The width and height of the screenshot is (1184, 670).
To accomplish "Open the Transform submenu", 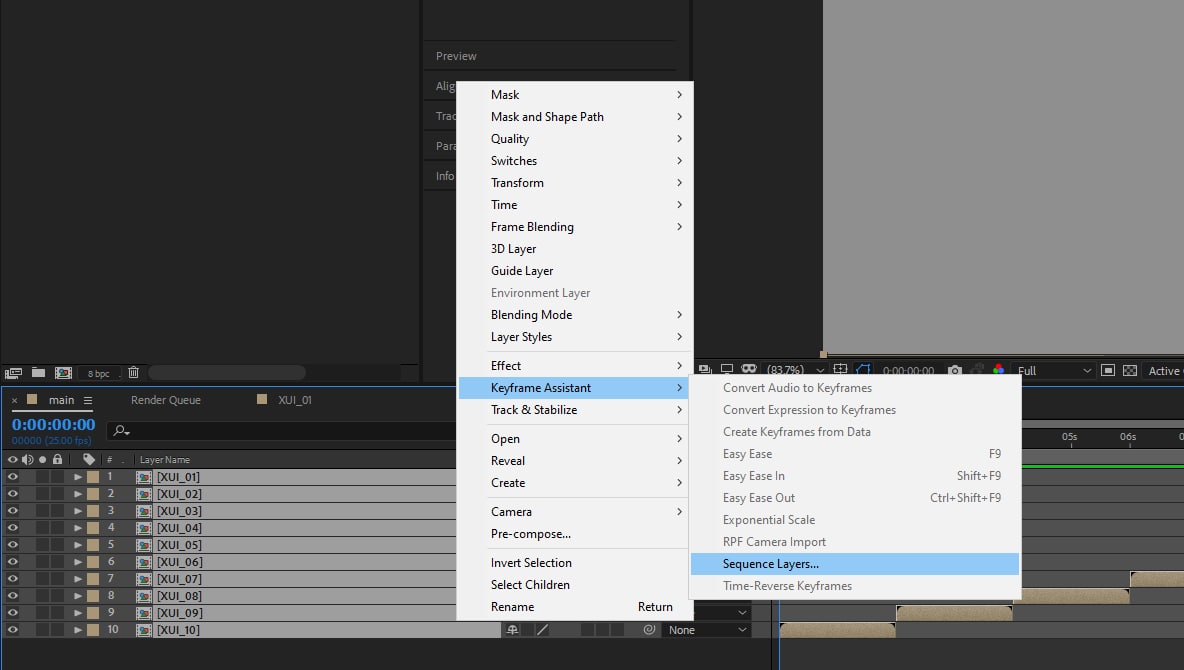I will (575, 183).
